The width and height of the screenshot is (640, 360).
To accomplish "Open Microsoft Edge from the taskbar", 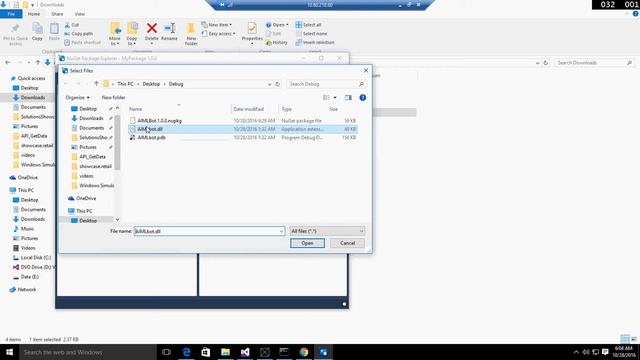I will point(187,352).
